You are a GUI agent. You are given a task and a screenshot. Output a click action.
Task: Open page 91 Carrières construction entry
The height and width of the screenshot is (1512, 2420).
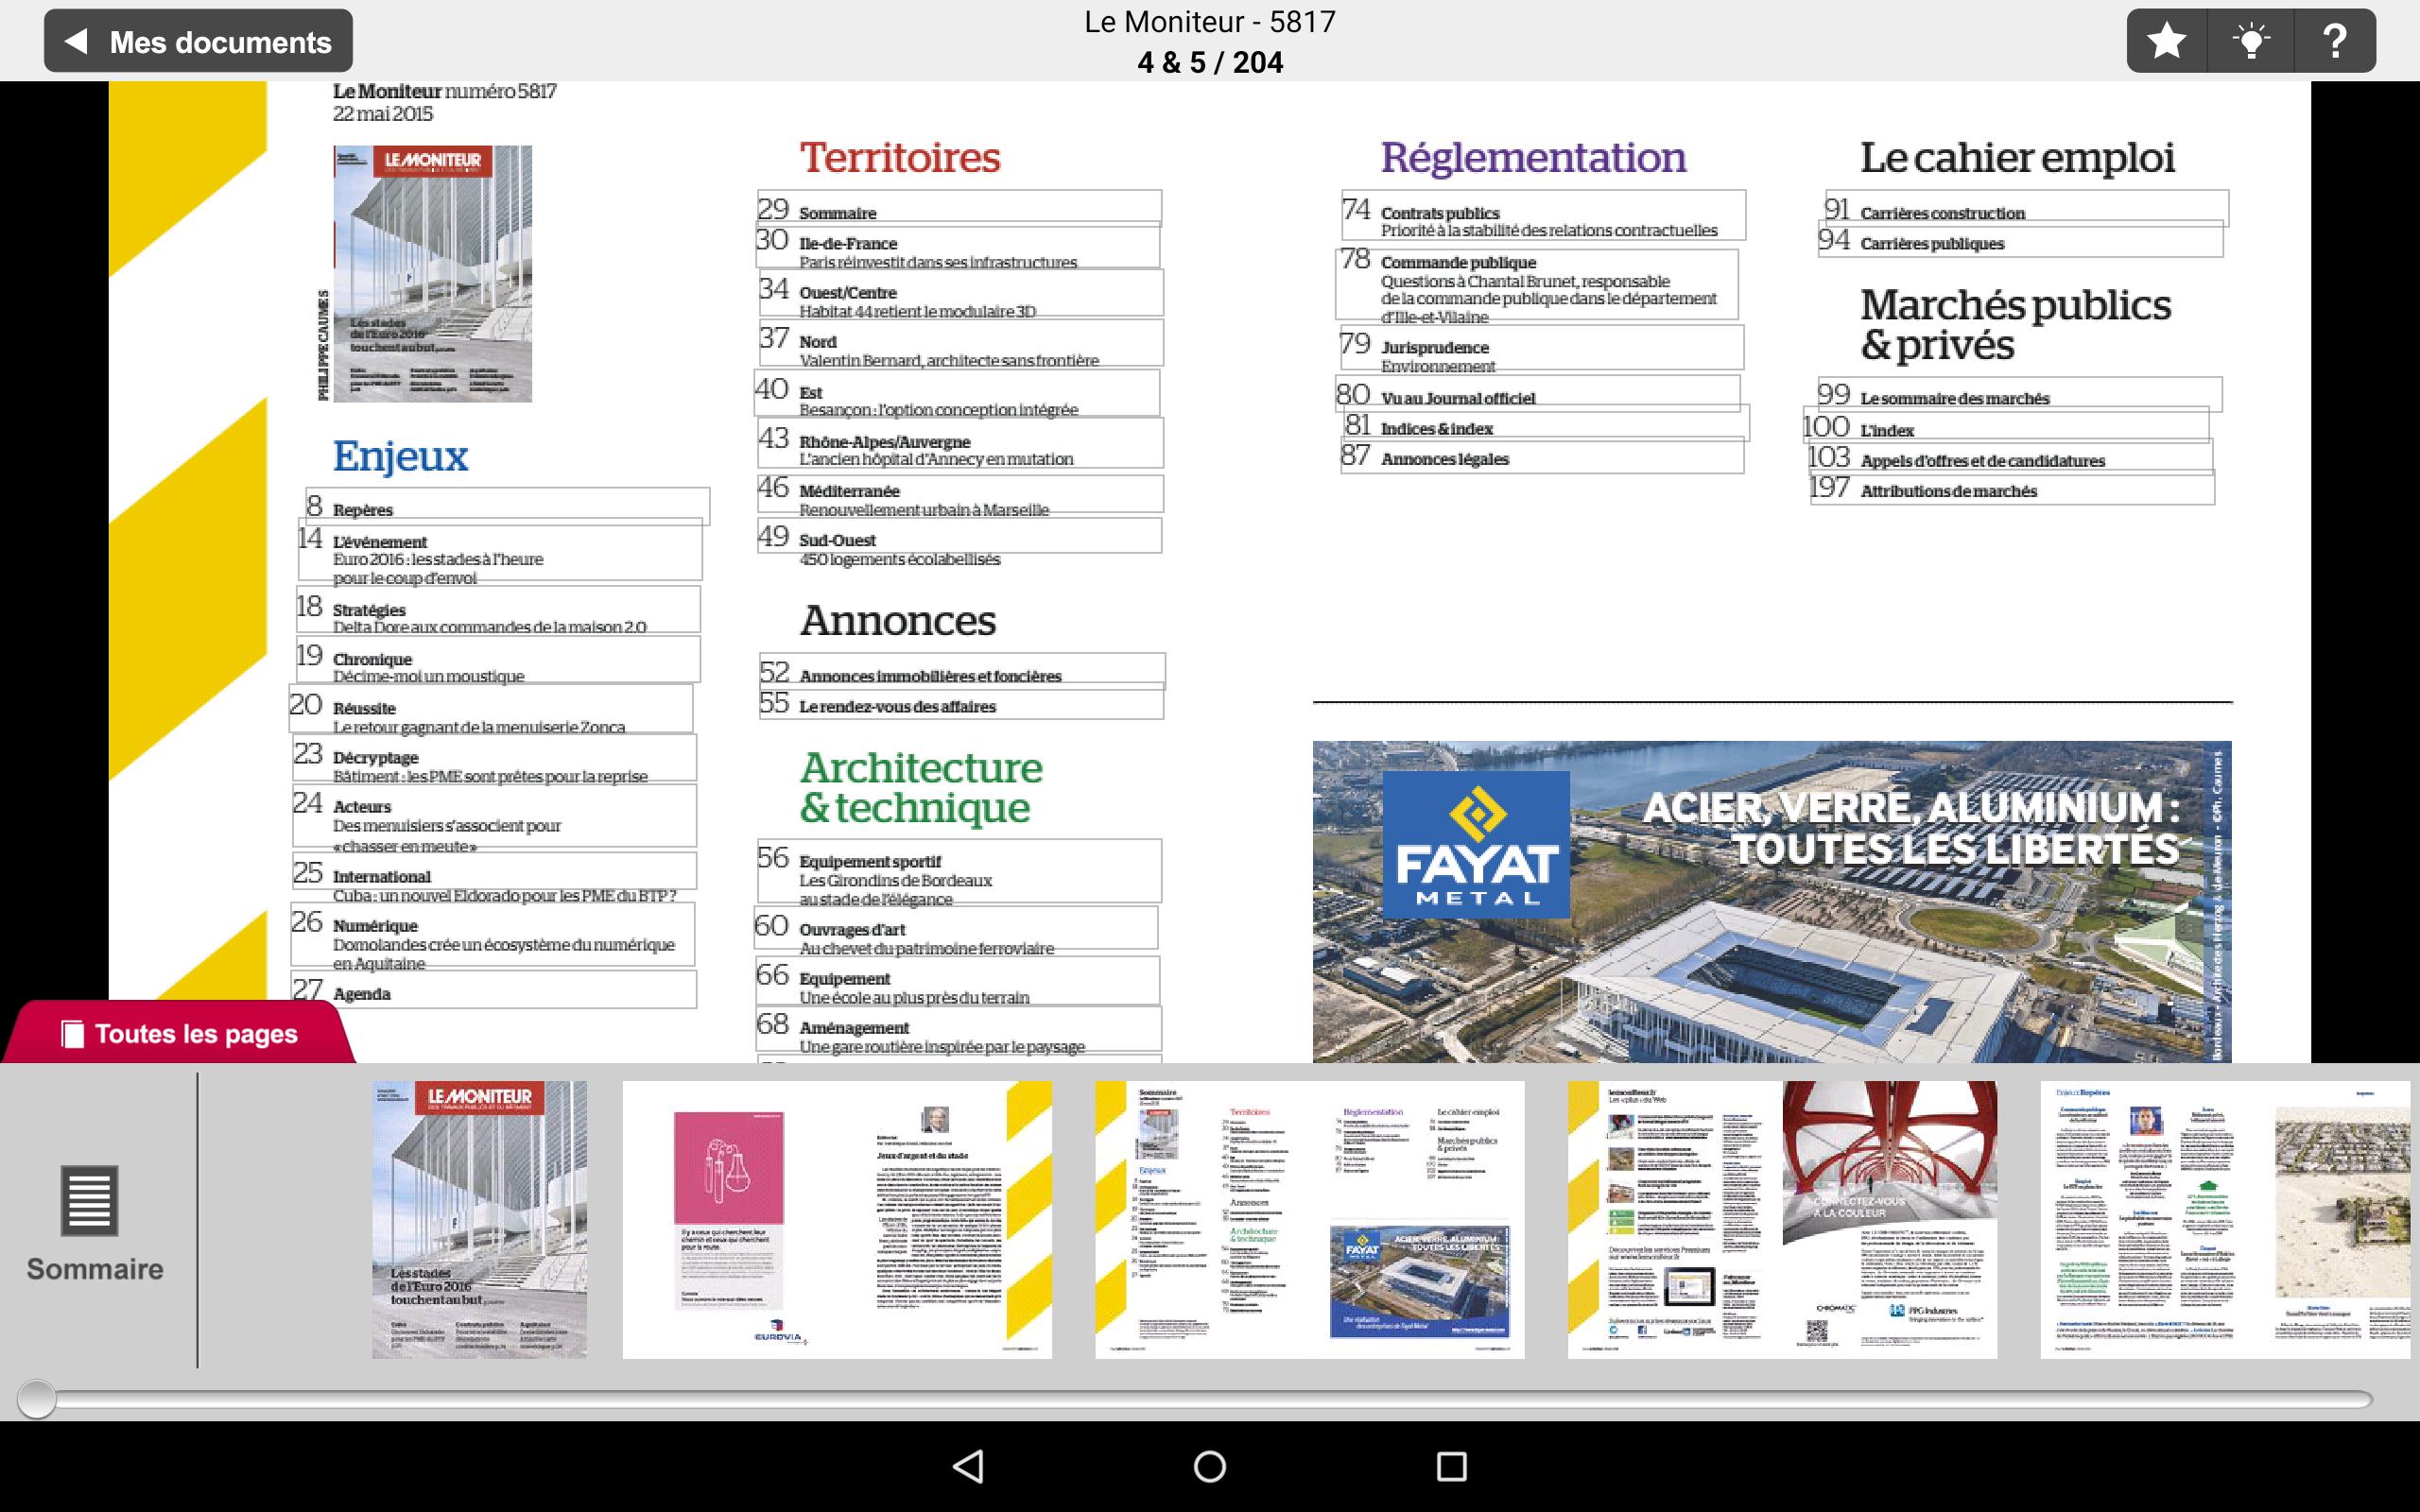(x=2027, y=208)
